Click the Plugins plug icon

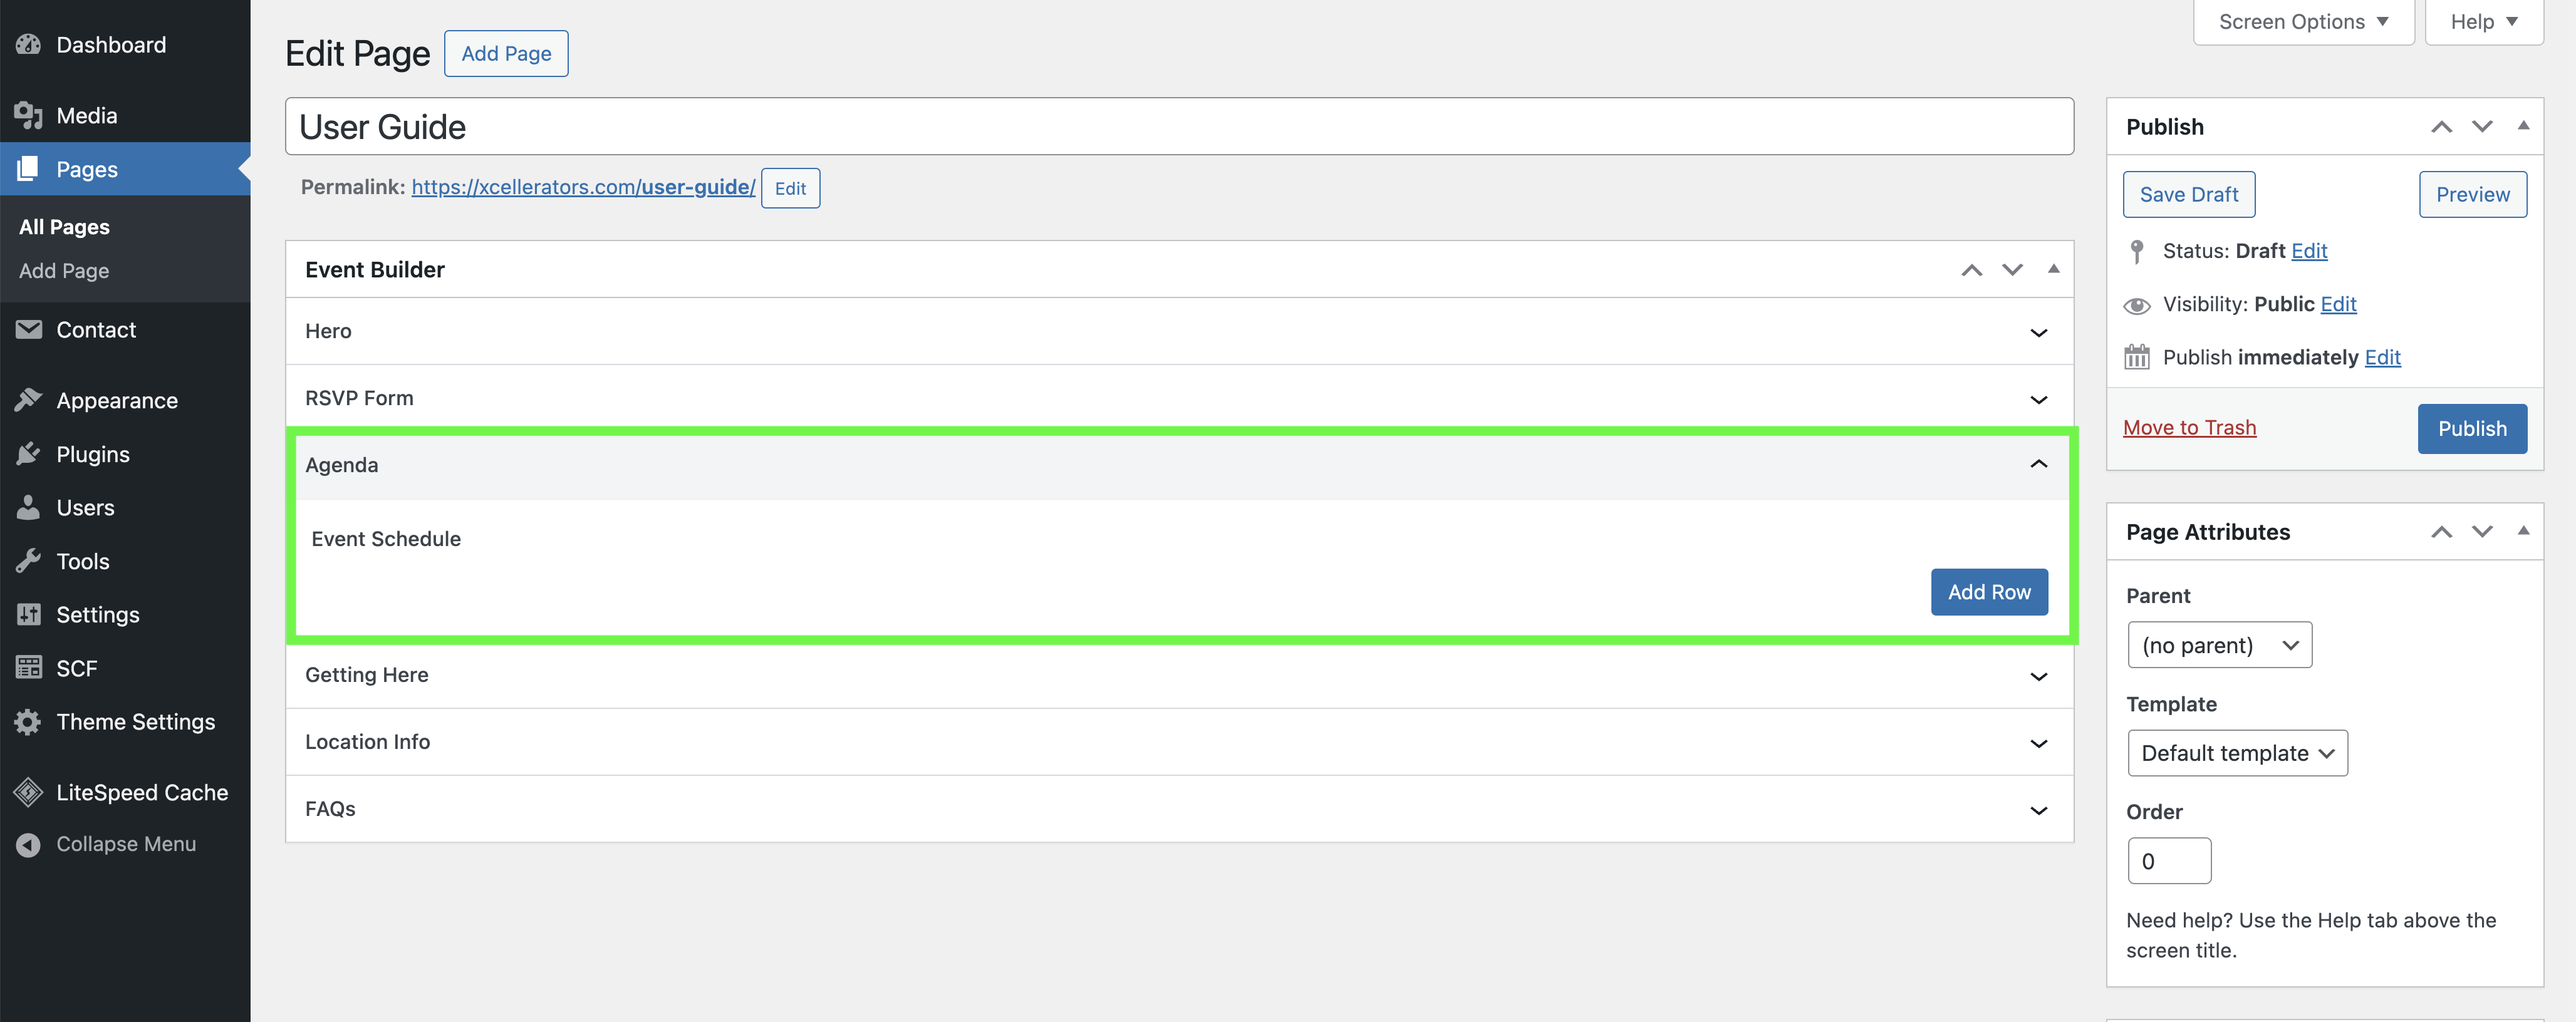[28, 454]
